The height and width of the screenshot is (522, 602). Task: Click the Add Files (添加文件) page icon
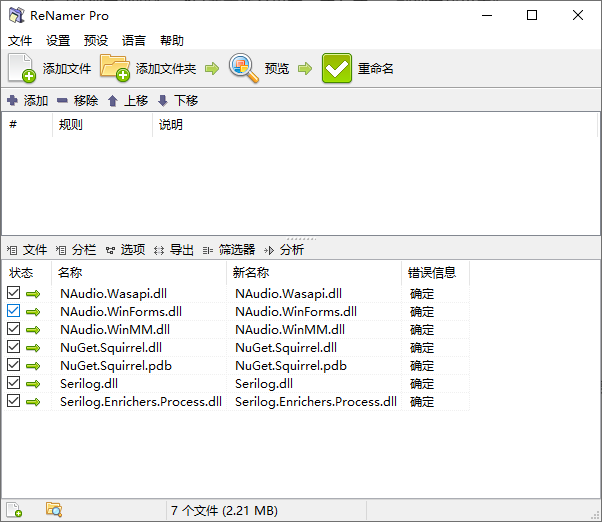(x=22, y=68)
